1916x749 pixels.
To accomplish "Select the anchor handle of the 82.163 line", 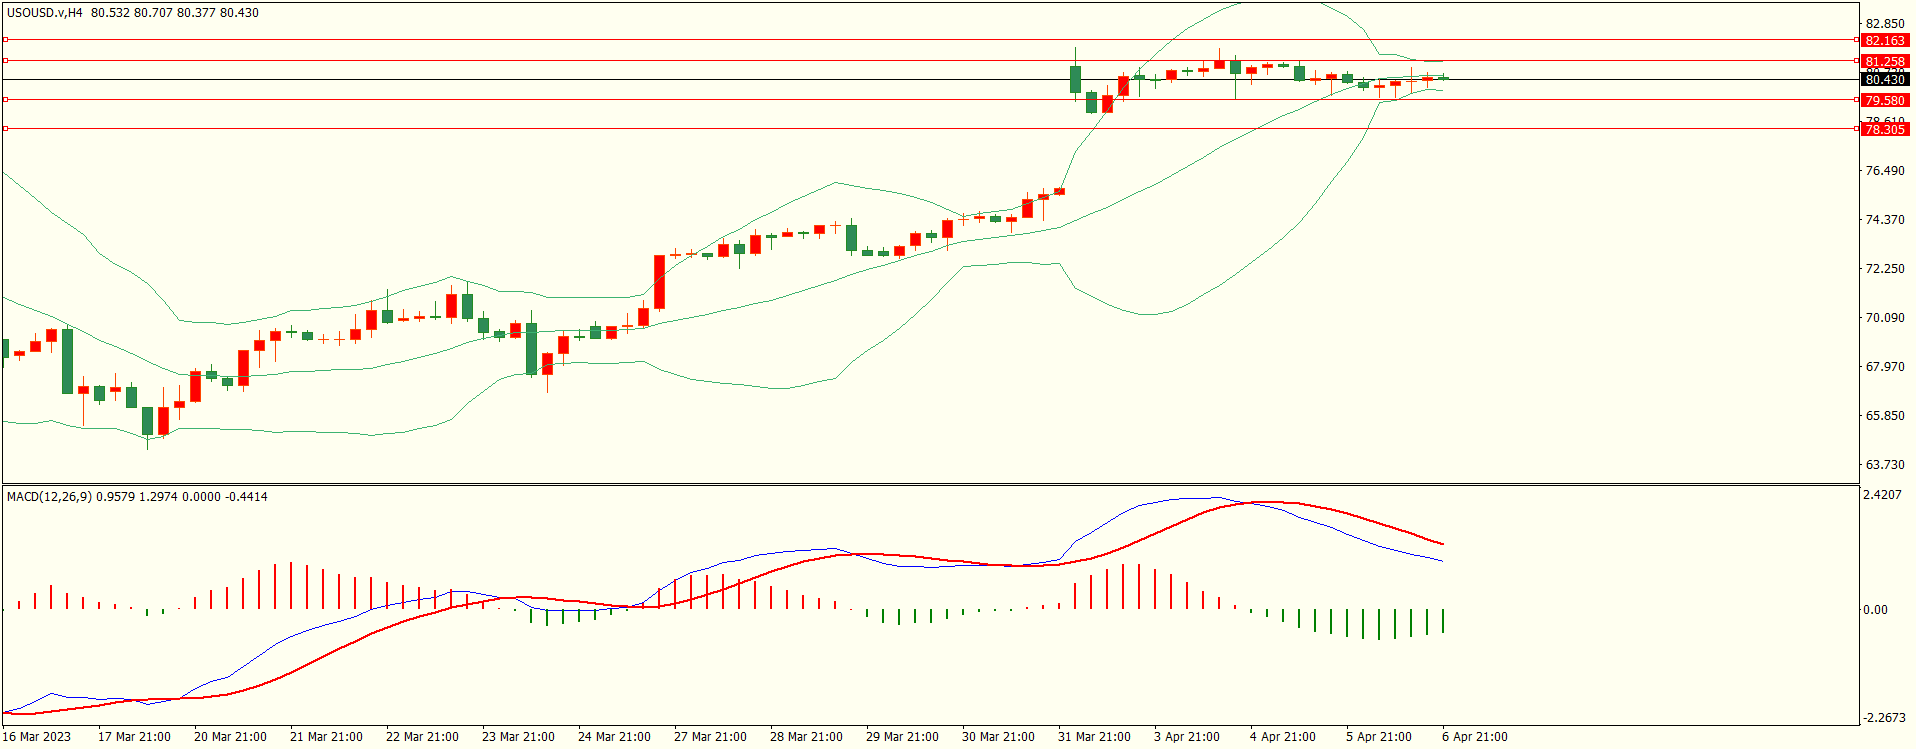I will pos(5,40).
